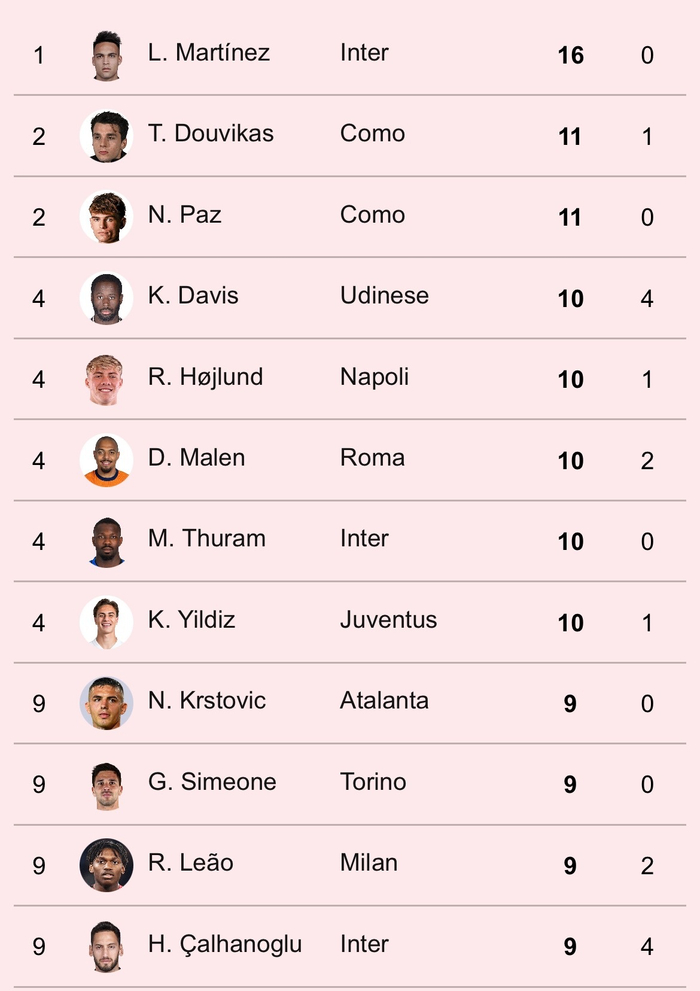The height and width of the screenshot is (991, 700).
Task: Select the Roma club link
Action: click(x=372, y=458)
